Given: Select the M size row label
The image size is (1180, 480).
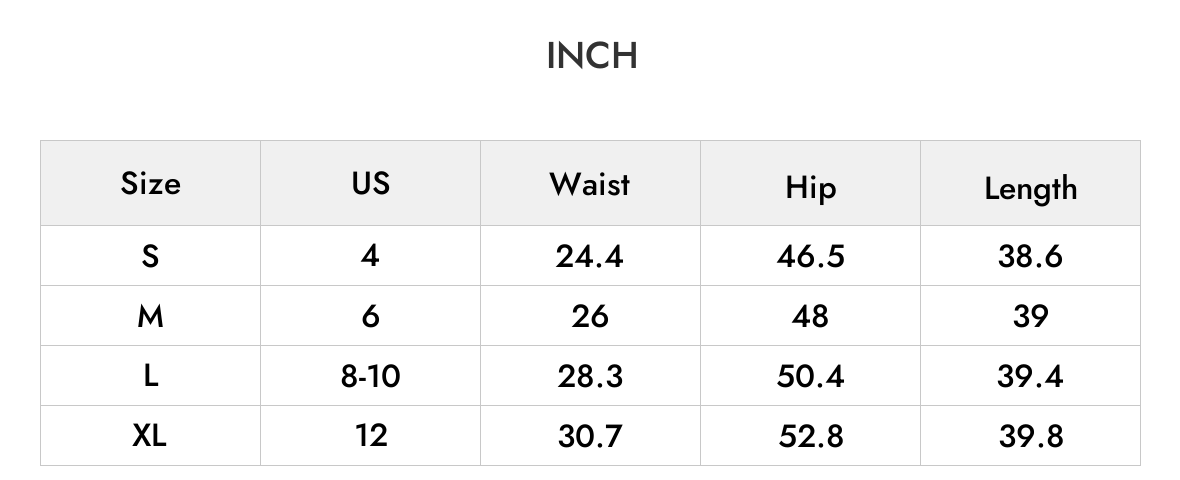Looking at the screenshot, I should pyautogui.click(x=151, y=316).
